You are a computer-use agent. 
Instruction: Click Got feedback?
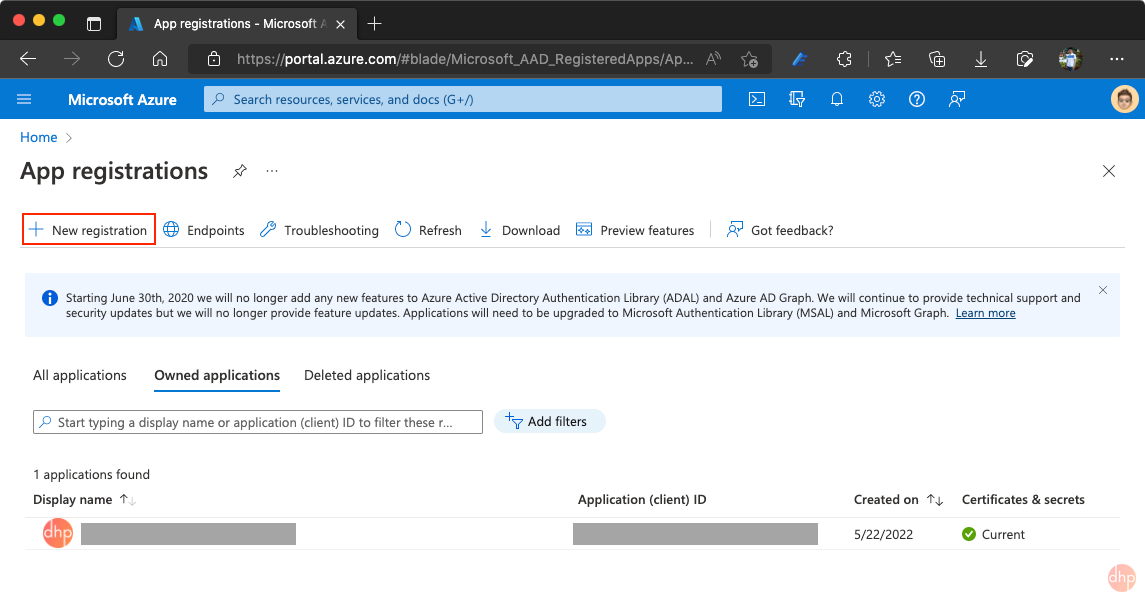point(780,230)
